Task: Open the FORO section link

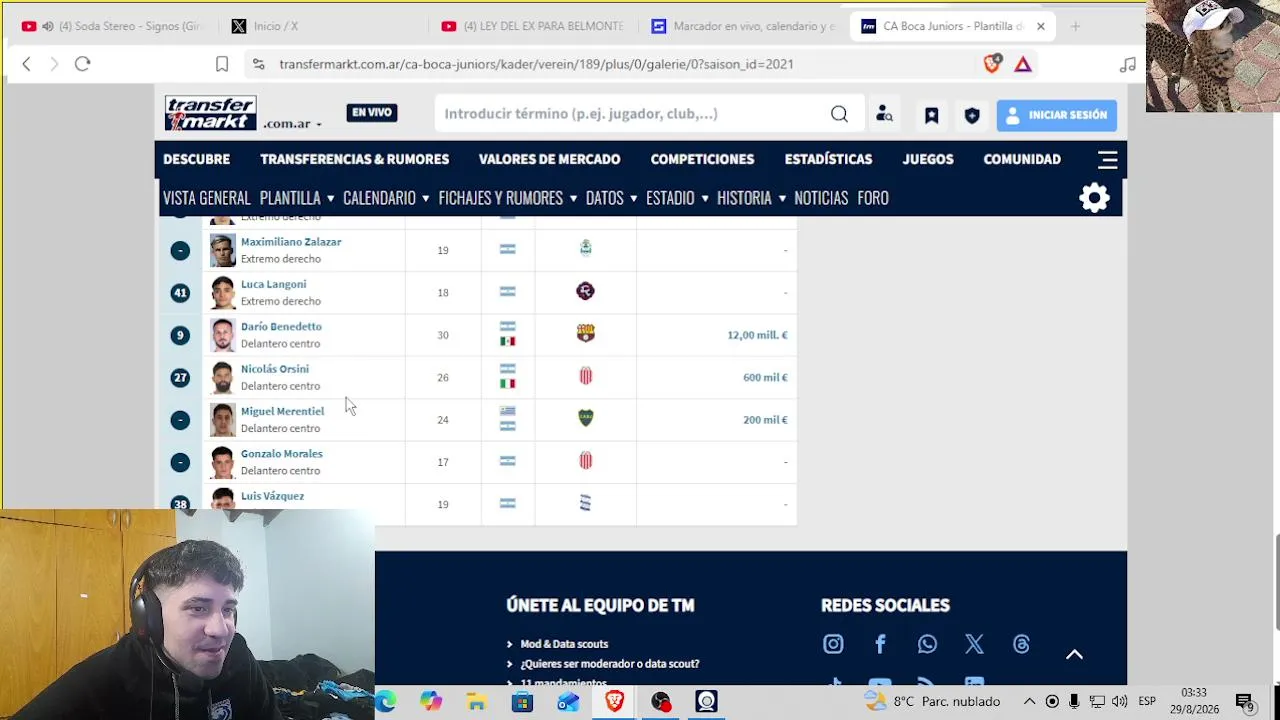Action: pos(873,198)
